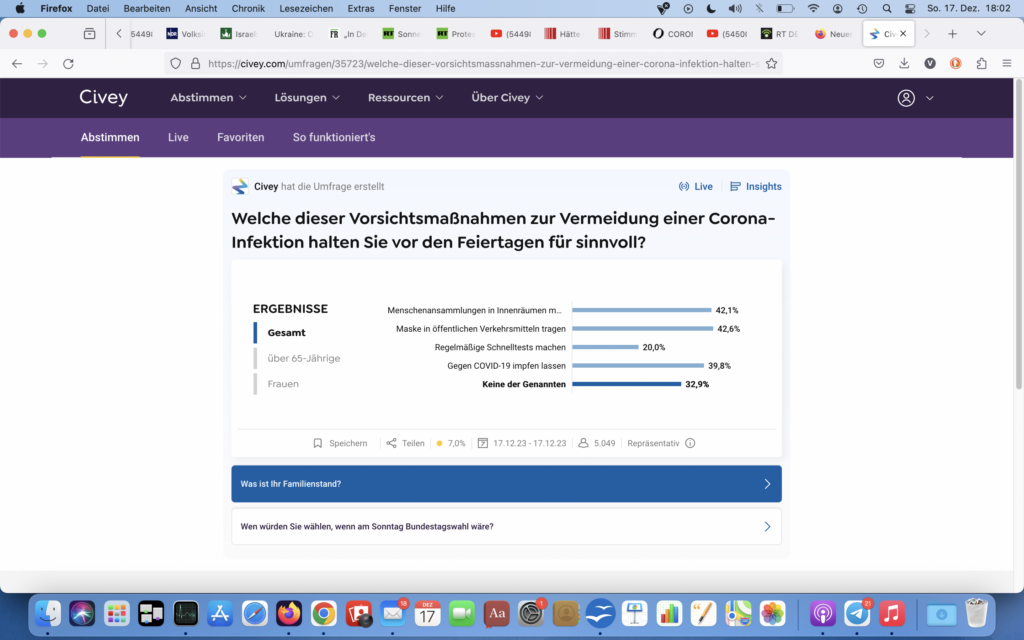Click the Teilen share icon
This screenshot has width=1024, height=640.
click(391, 443)
